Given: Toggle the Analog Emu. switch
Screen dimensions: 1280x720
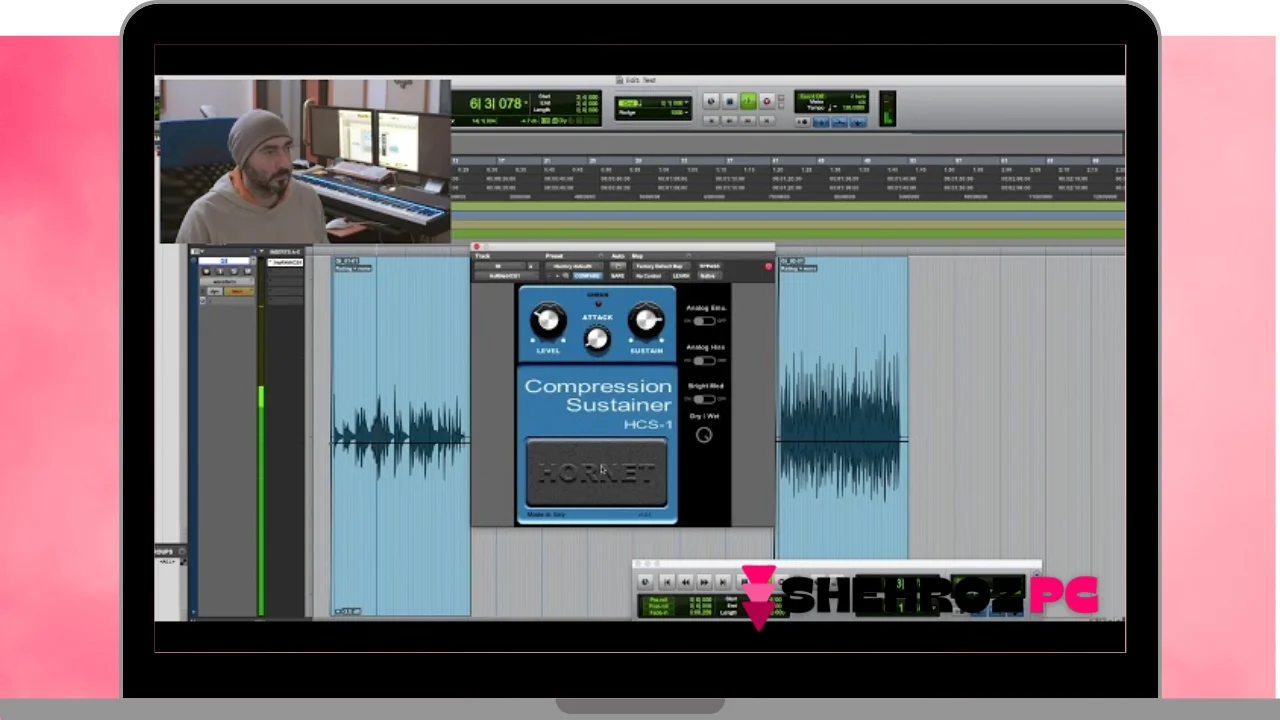Looking at the screenshot, I should (704, 321).
